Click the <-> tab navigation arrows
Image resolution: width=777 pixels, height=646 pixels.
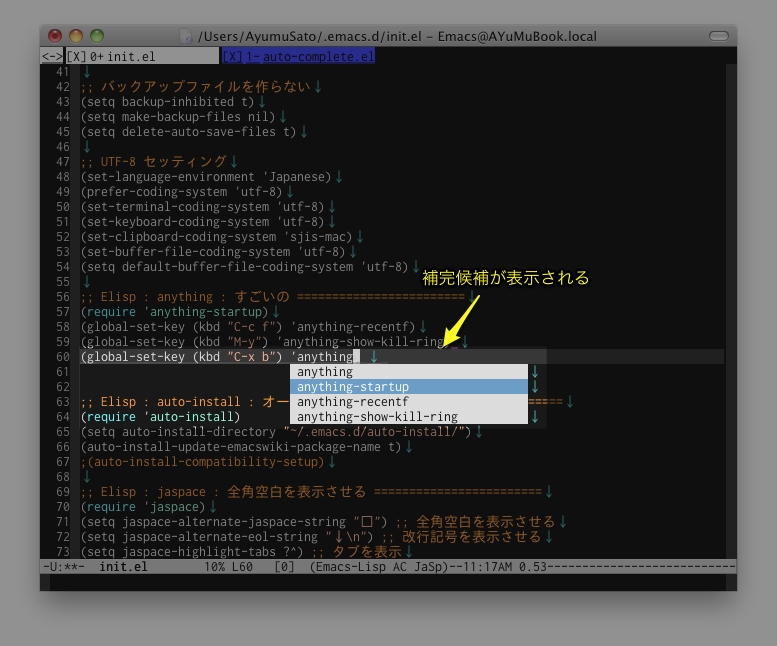coord(52,57)
